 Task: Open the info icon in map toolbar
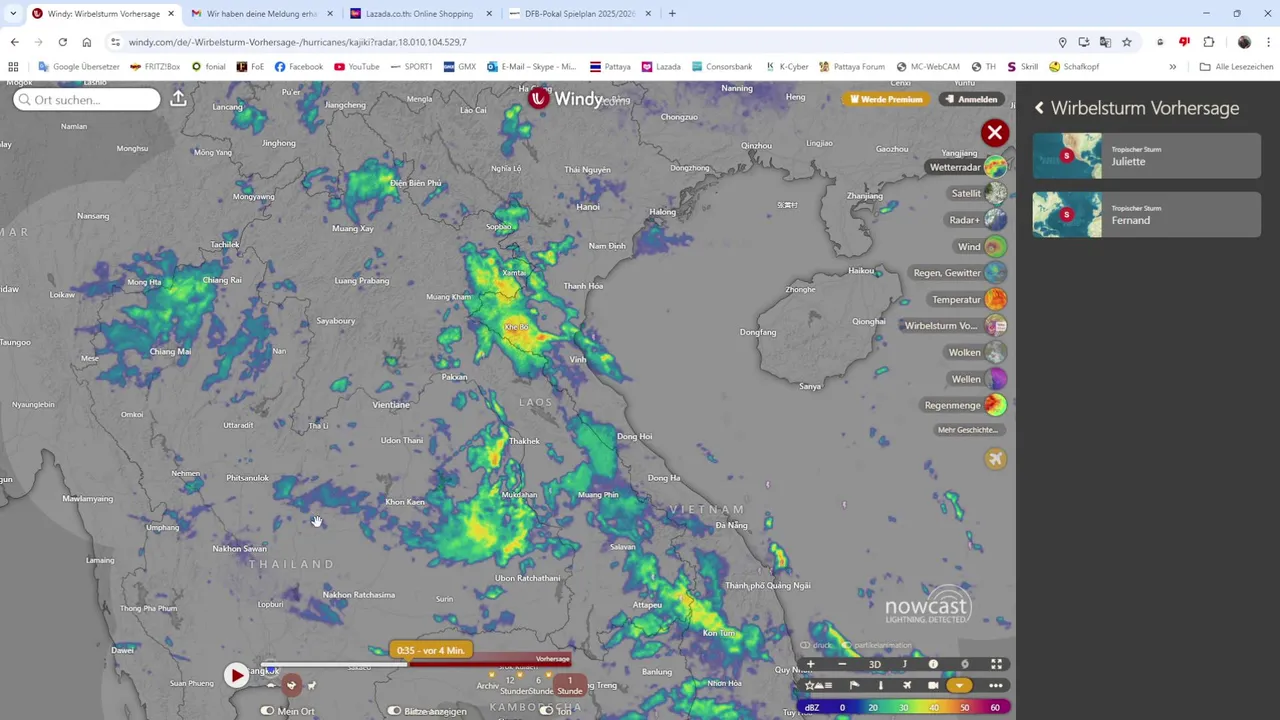pos(933,664)
